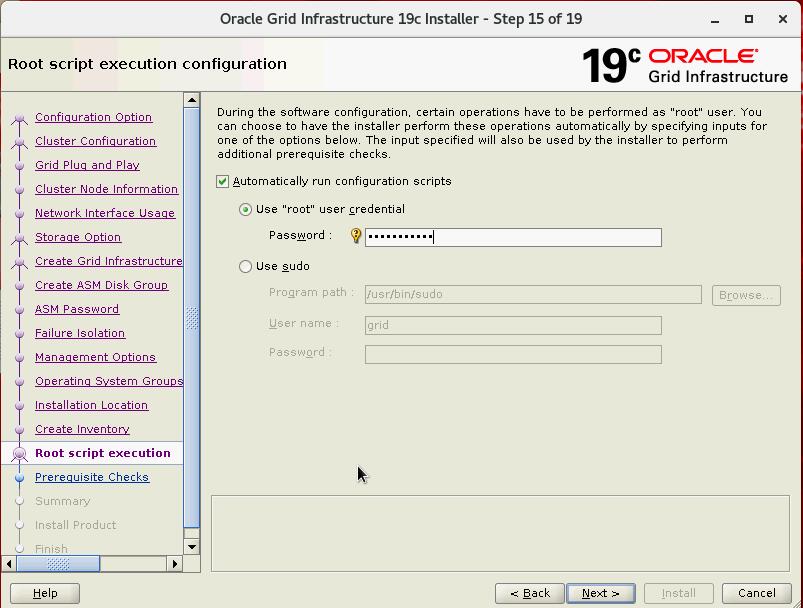The image size is (803, 608).
Task: Click the Oracle 19c Grid Infrastructure logo
Action: point(685,64)
